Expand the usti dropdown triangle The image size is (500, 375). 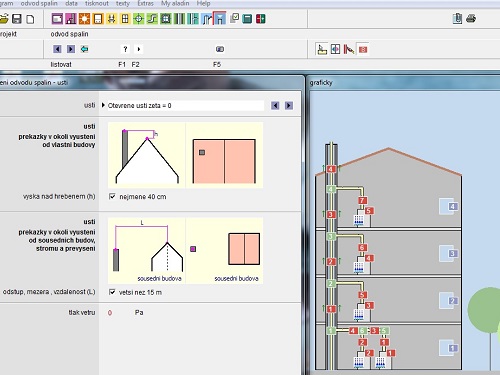pyautogui.click(x=103, y=105)
